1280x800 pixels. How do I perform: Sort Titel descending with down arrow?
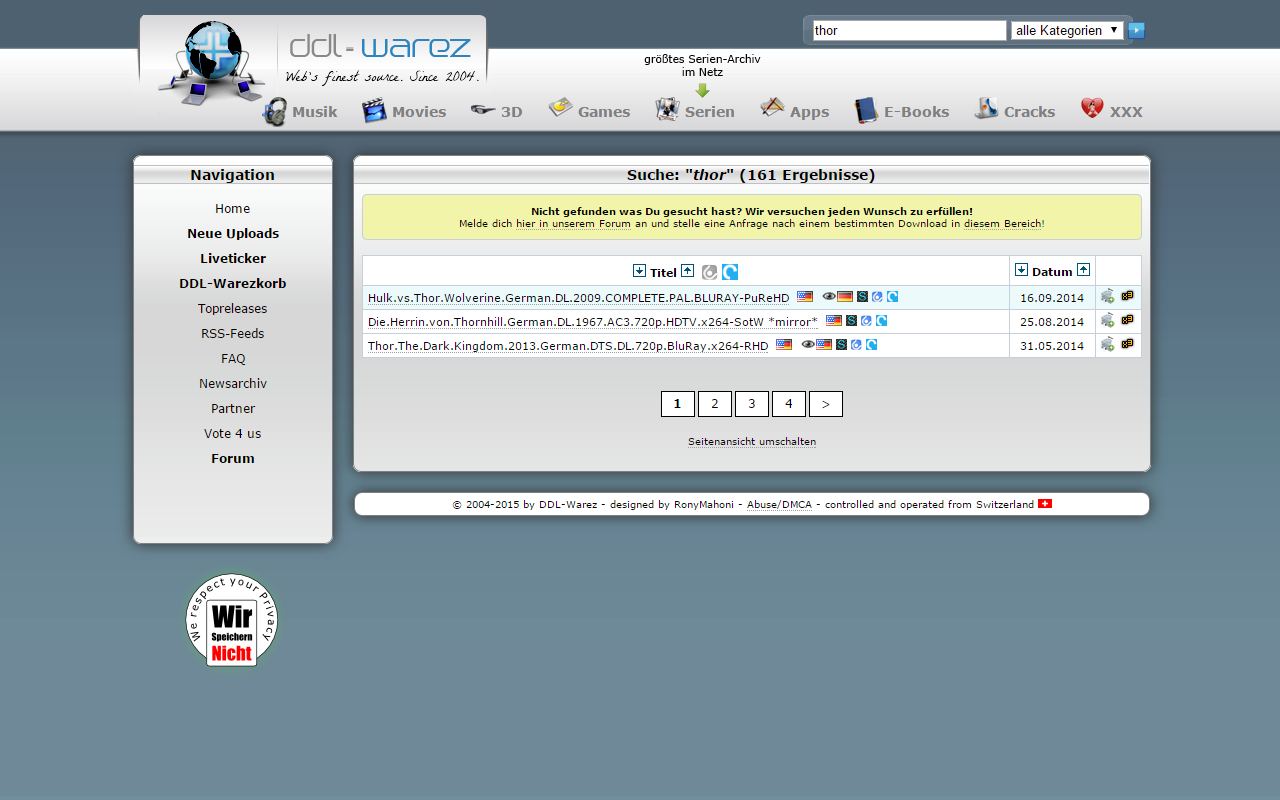[639, 271]
